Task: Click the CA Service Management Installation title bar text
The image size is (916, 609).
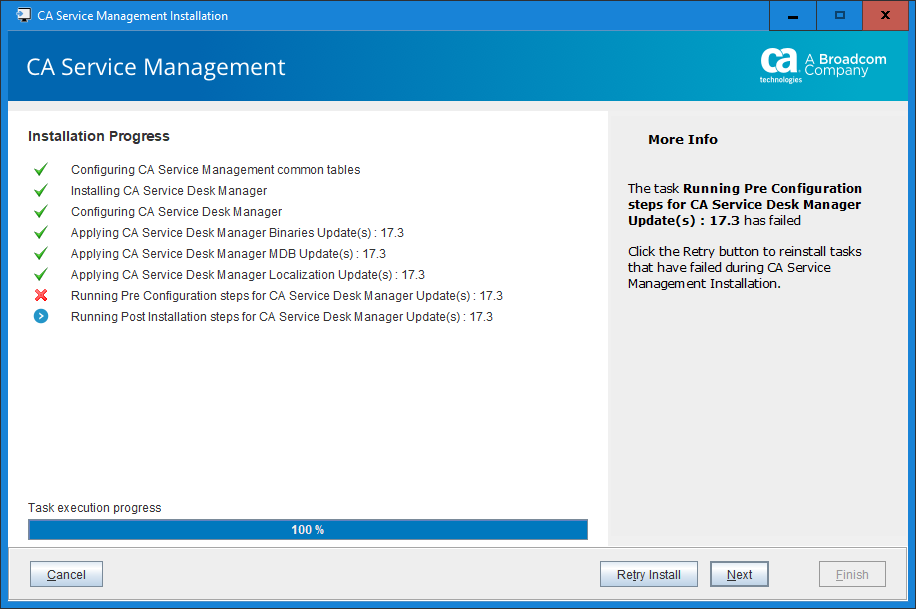Action: [x=131, y=15]
